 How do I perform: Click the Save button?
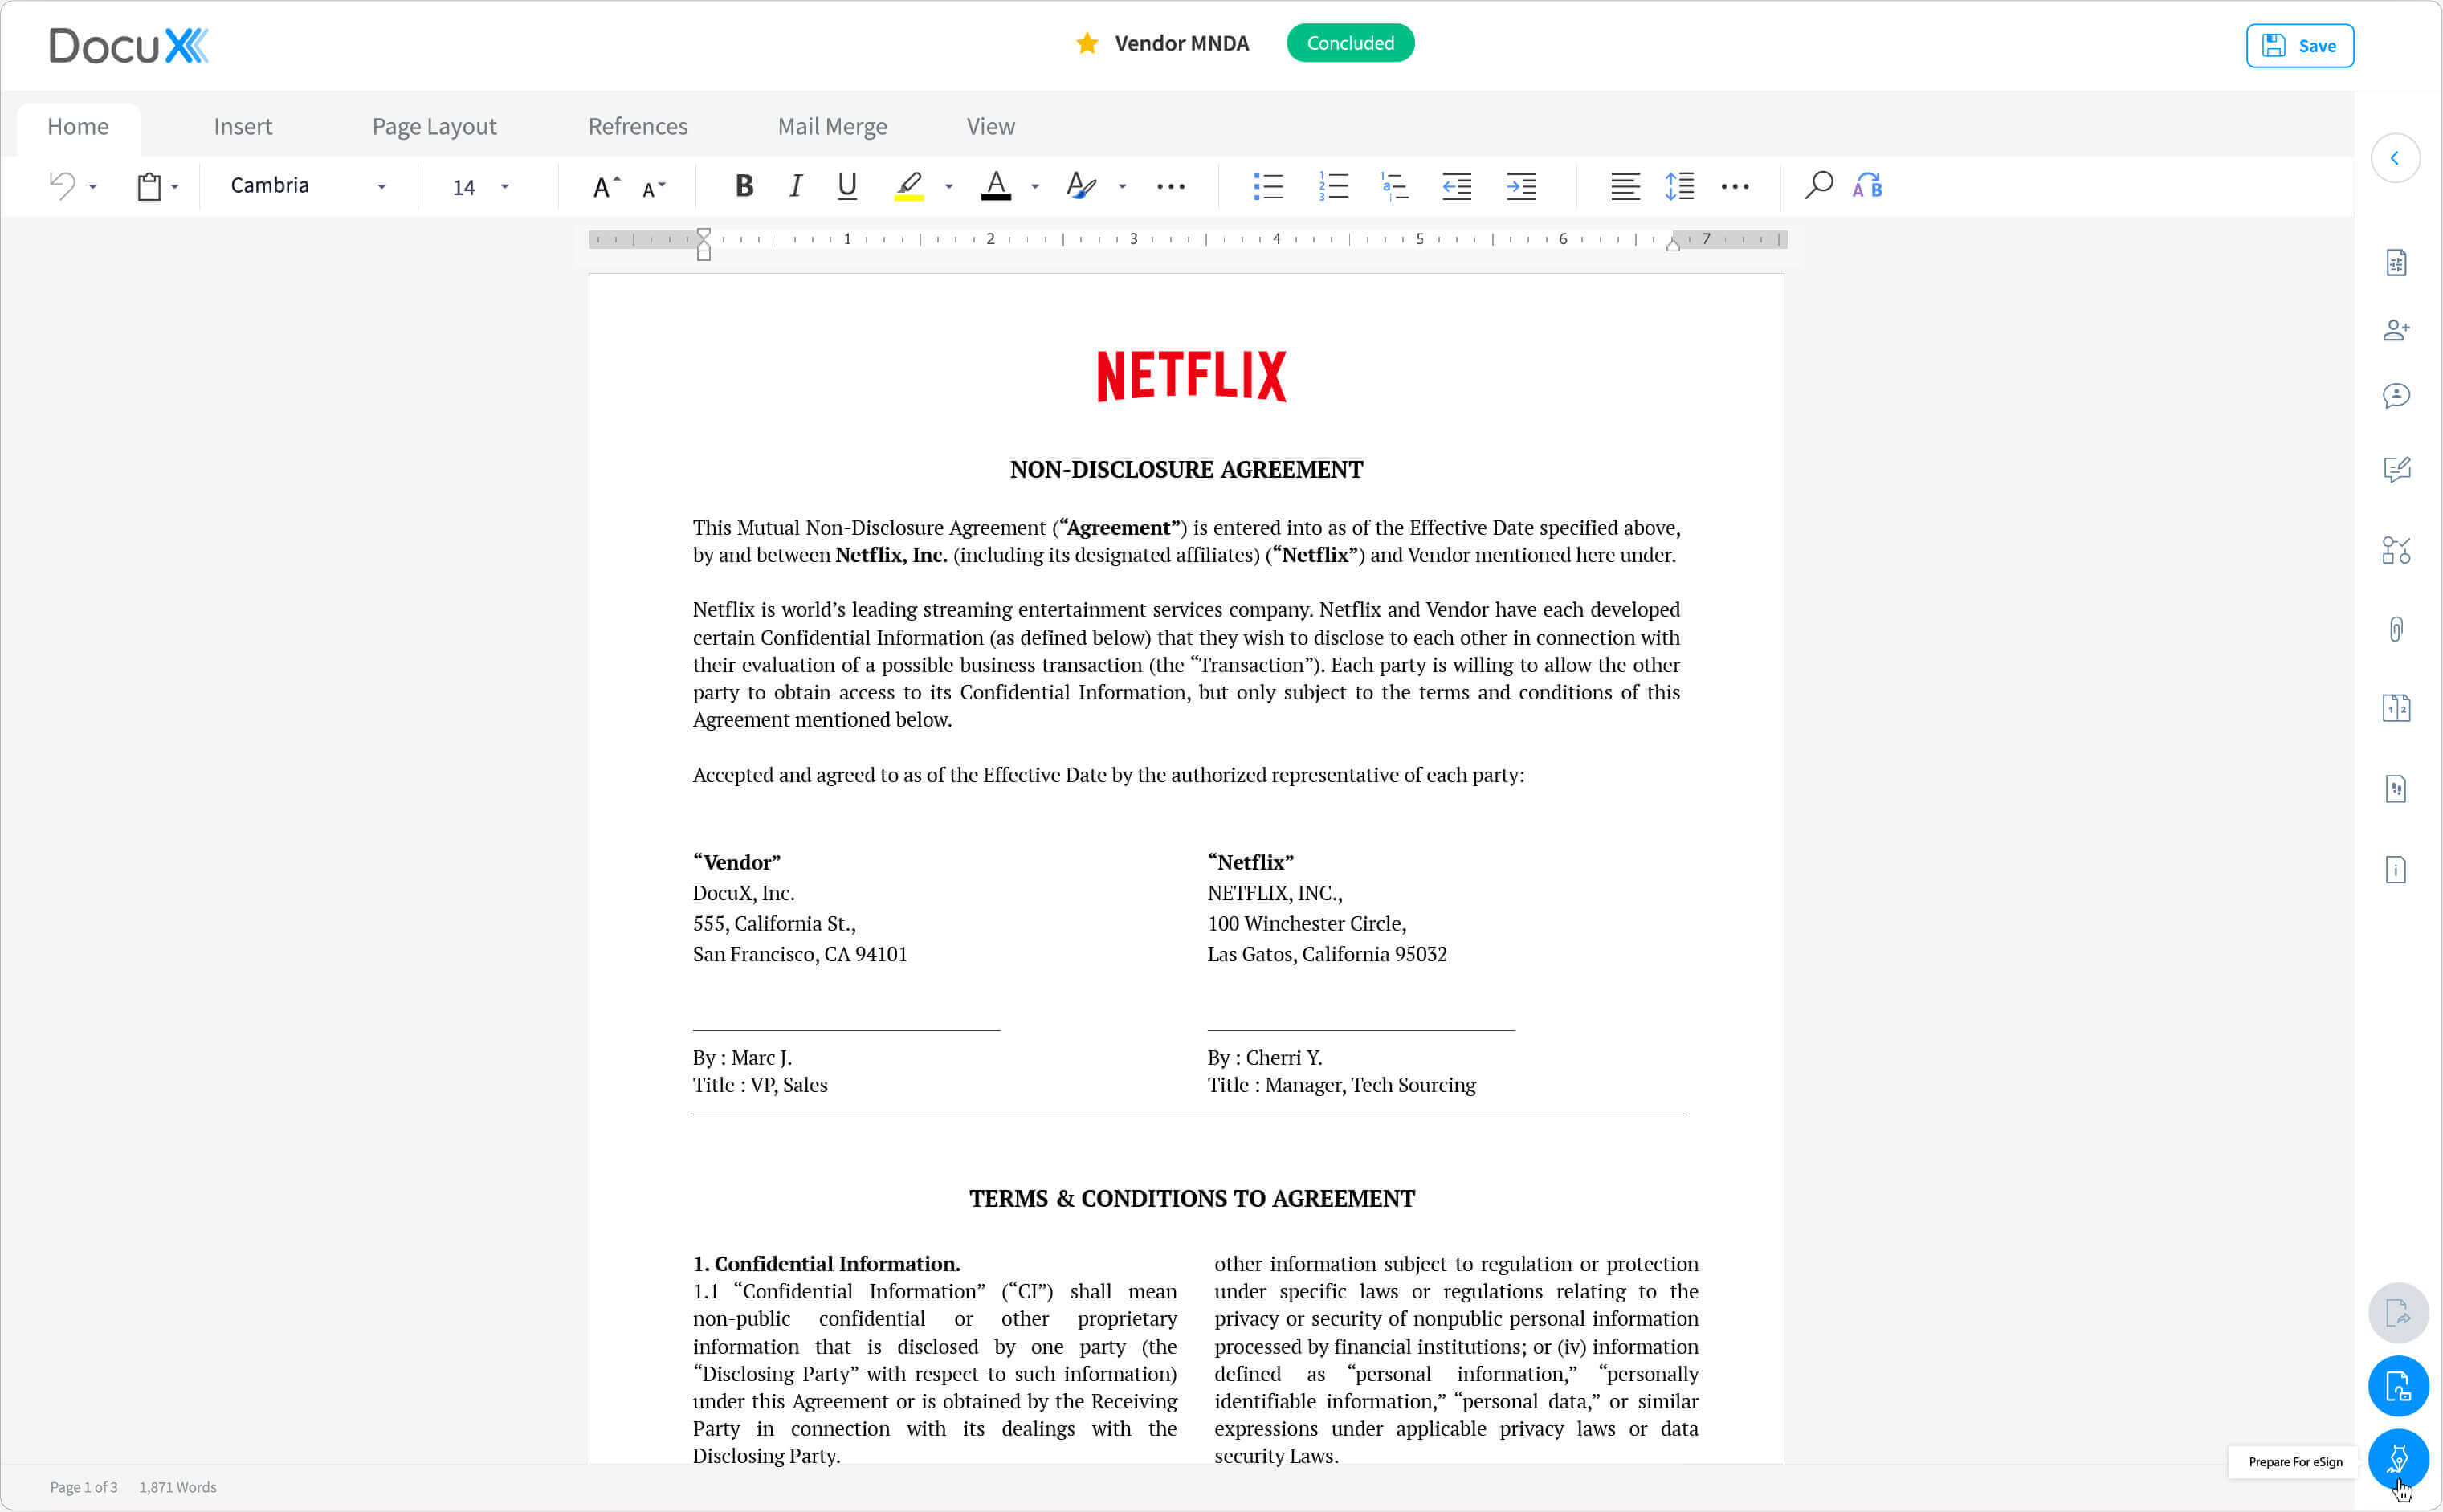click(2299, 46)
